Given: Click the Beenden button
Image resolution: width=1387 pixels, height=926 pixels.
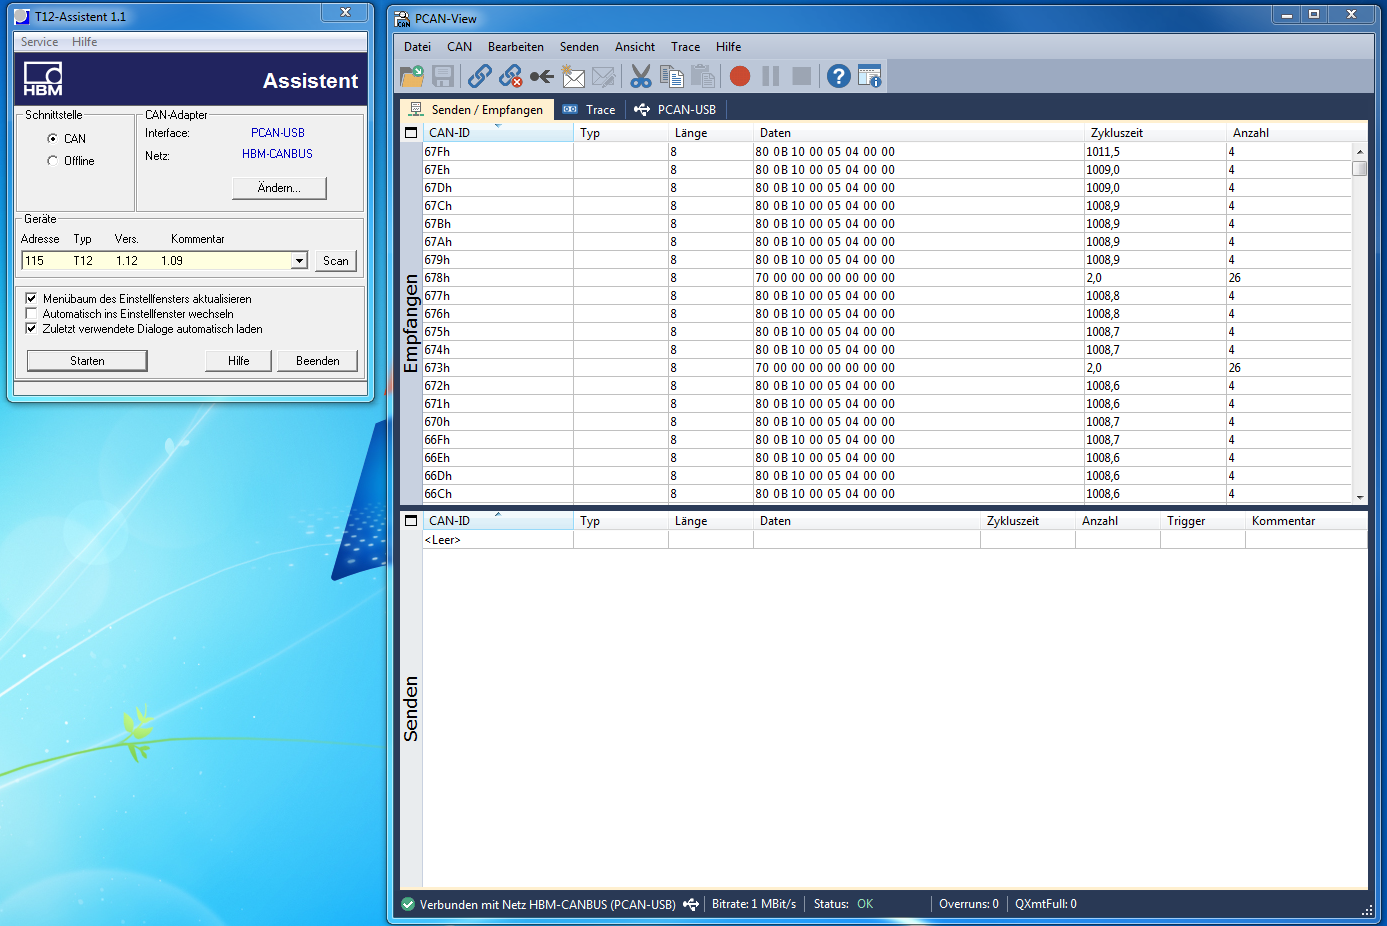Looking at the screenshot, I should tap(318, 361).
